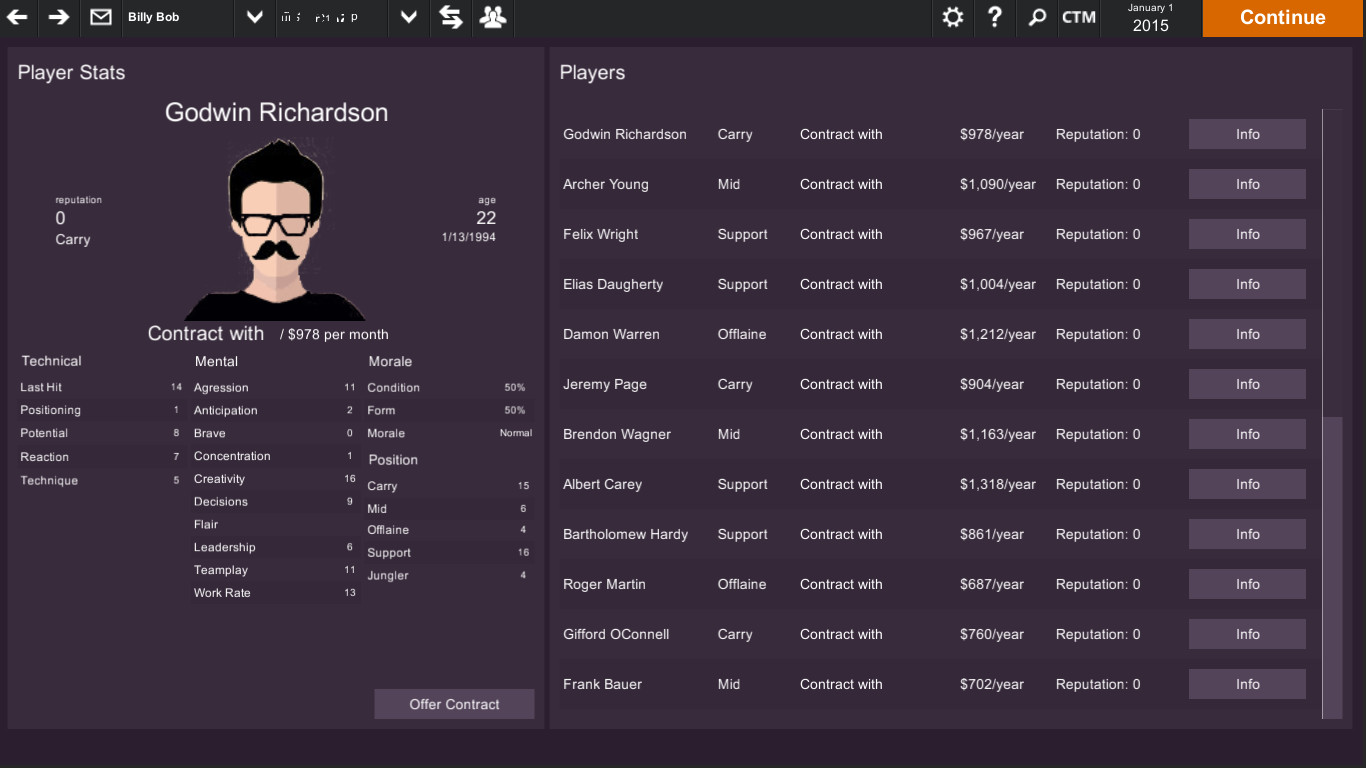This screenshot has width=1366, height=768.
Task: Click the back arrow navigation icon
Action: pyautogui.click(x=17, y=17)
